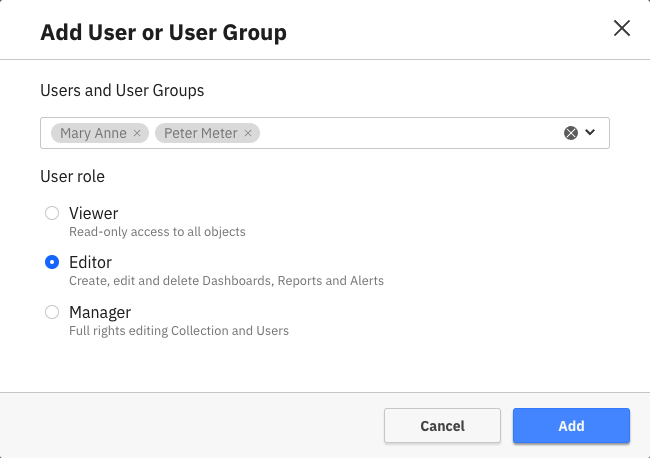Click 'Create, edit and delete Dashboards' description
This screenshot has height=458, width=650.
coord(226,281)
